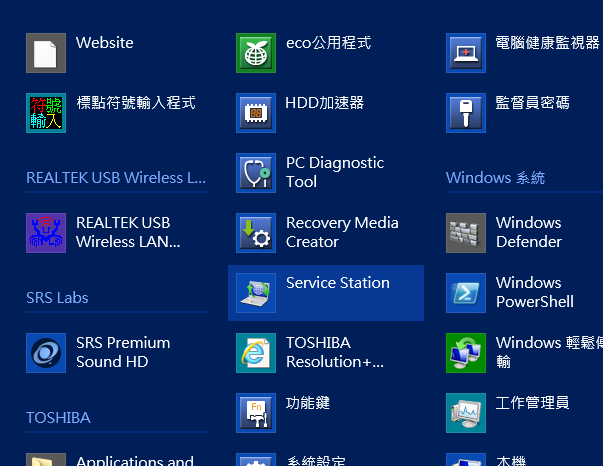603x466 pixels.
Task: Click the 標點符號輸入程式 label
Action: click(136, 103)
